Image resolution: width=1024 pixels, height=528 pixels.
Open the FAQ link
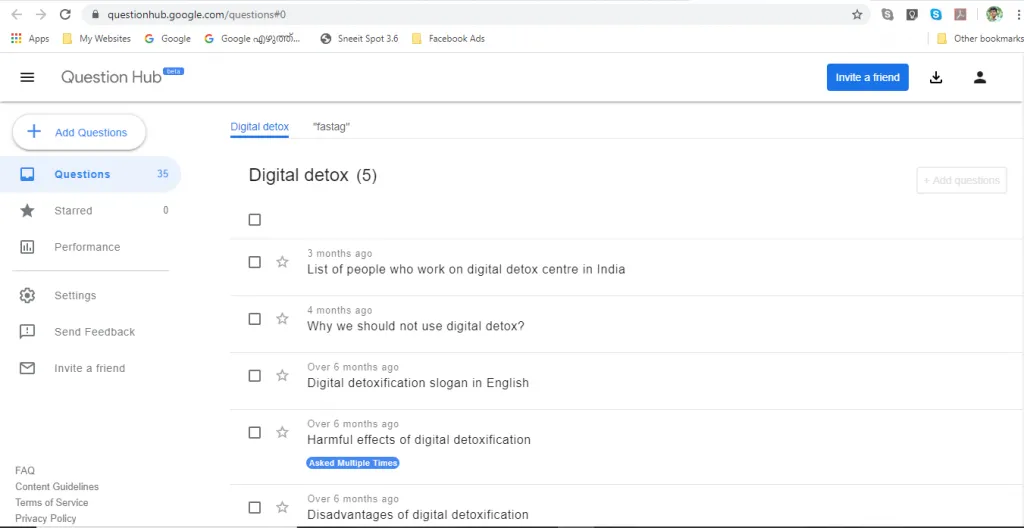[25, 470]
